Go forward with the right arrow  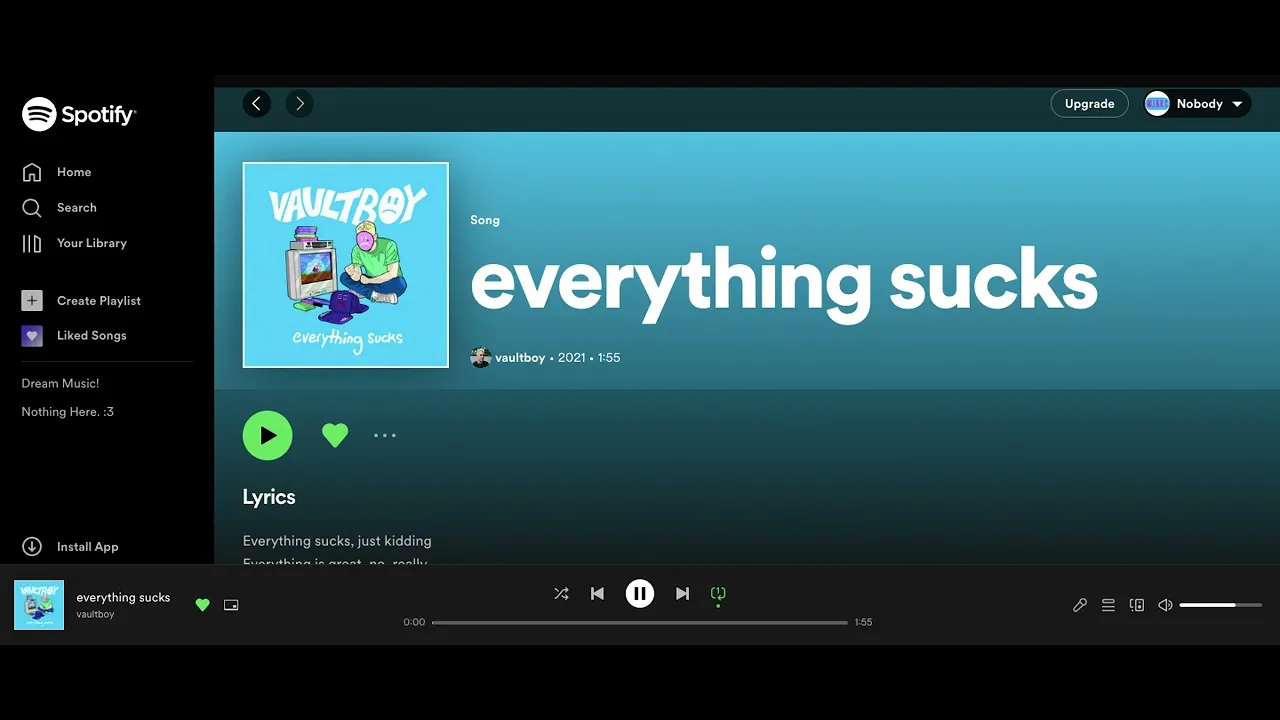[299, 103]
